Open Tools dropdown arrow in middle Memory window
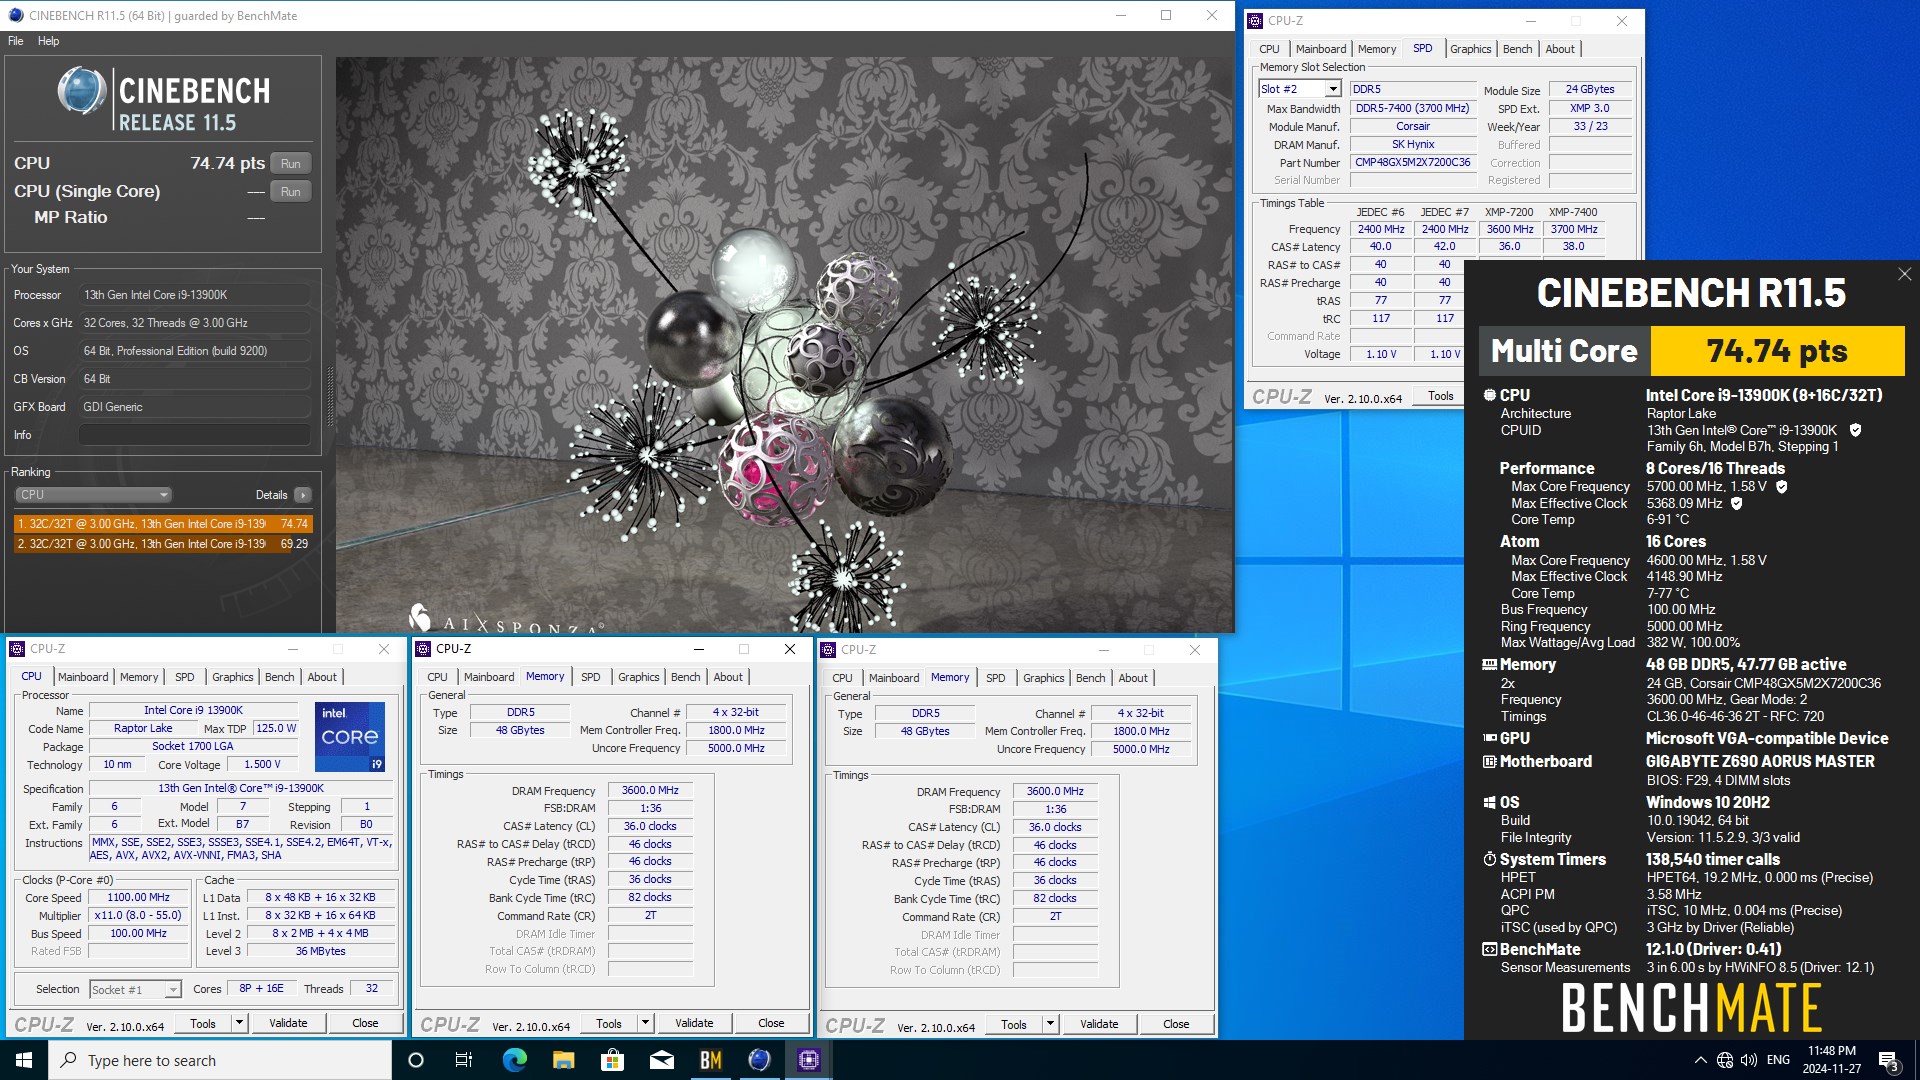The image size is (1920, 1080). (x=645, y=1023)
